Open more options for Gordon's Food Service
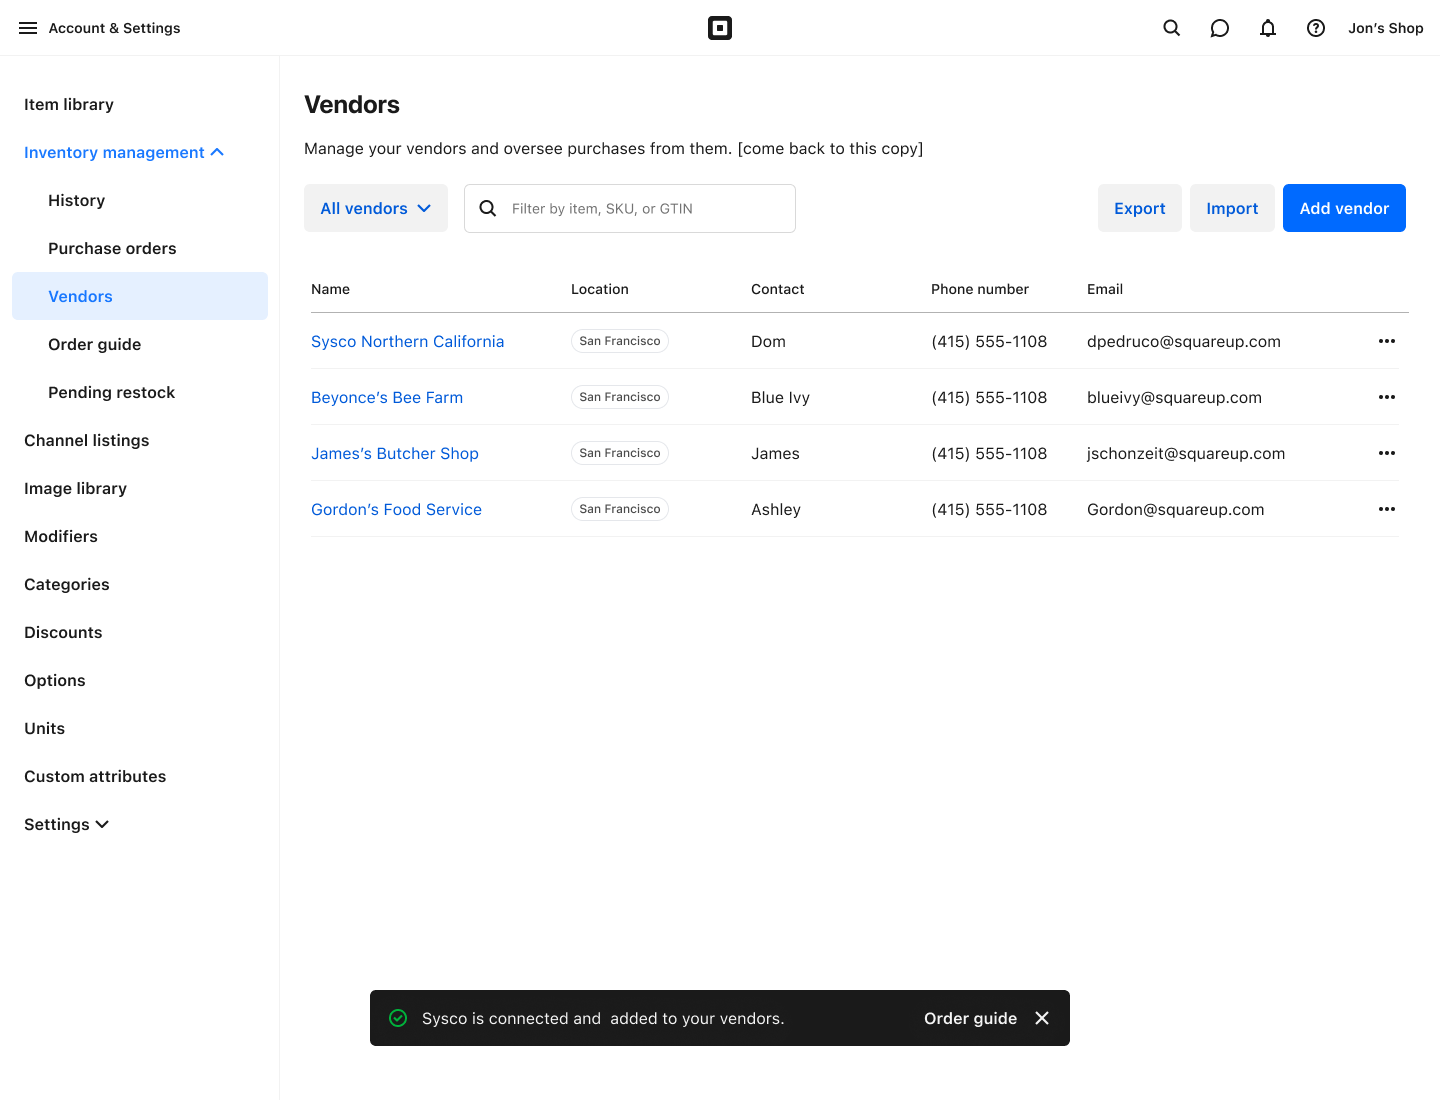This screenshot has height=1100, width=1440. point(1386,509)
